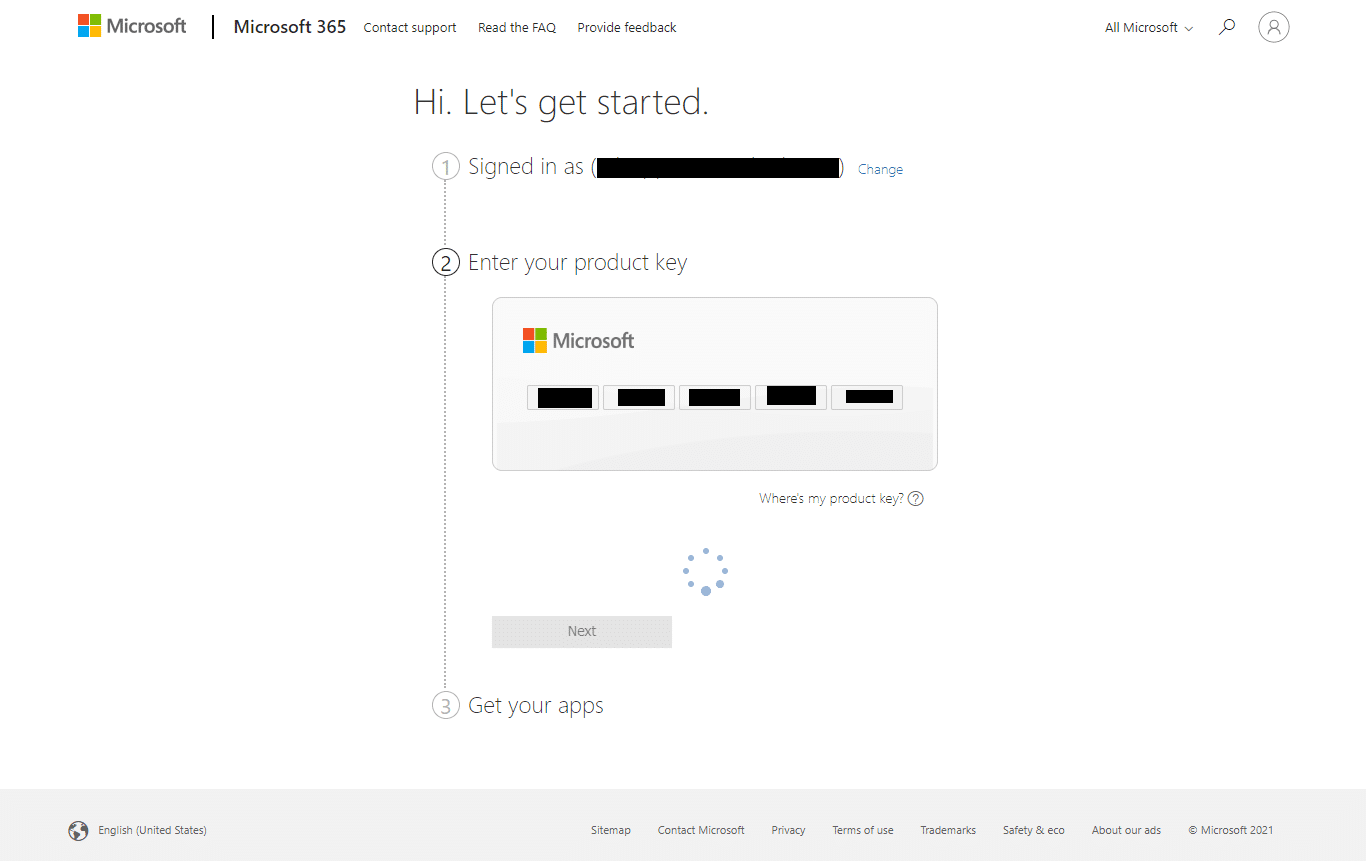Select Provide feedback in the header

(x=627, y=28)
